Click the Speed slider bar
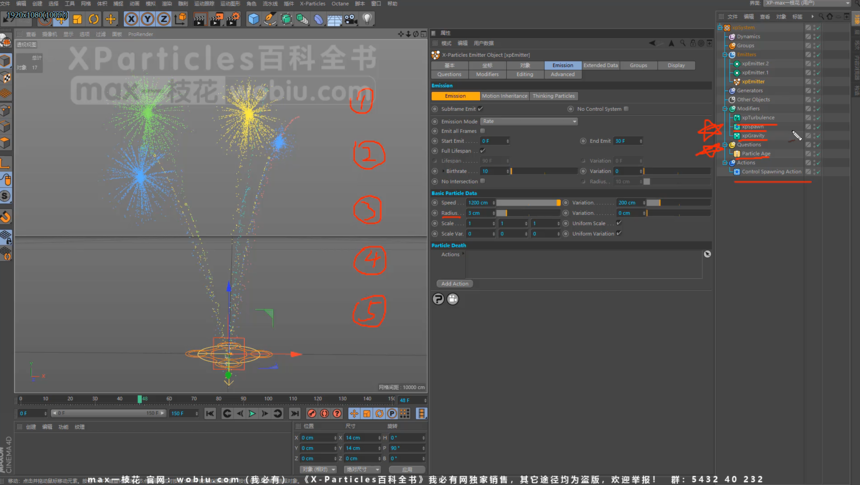This screenshot has width=860, height=485. pyautogui.click(x=529, y=202)
